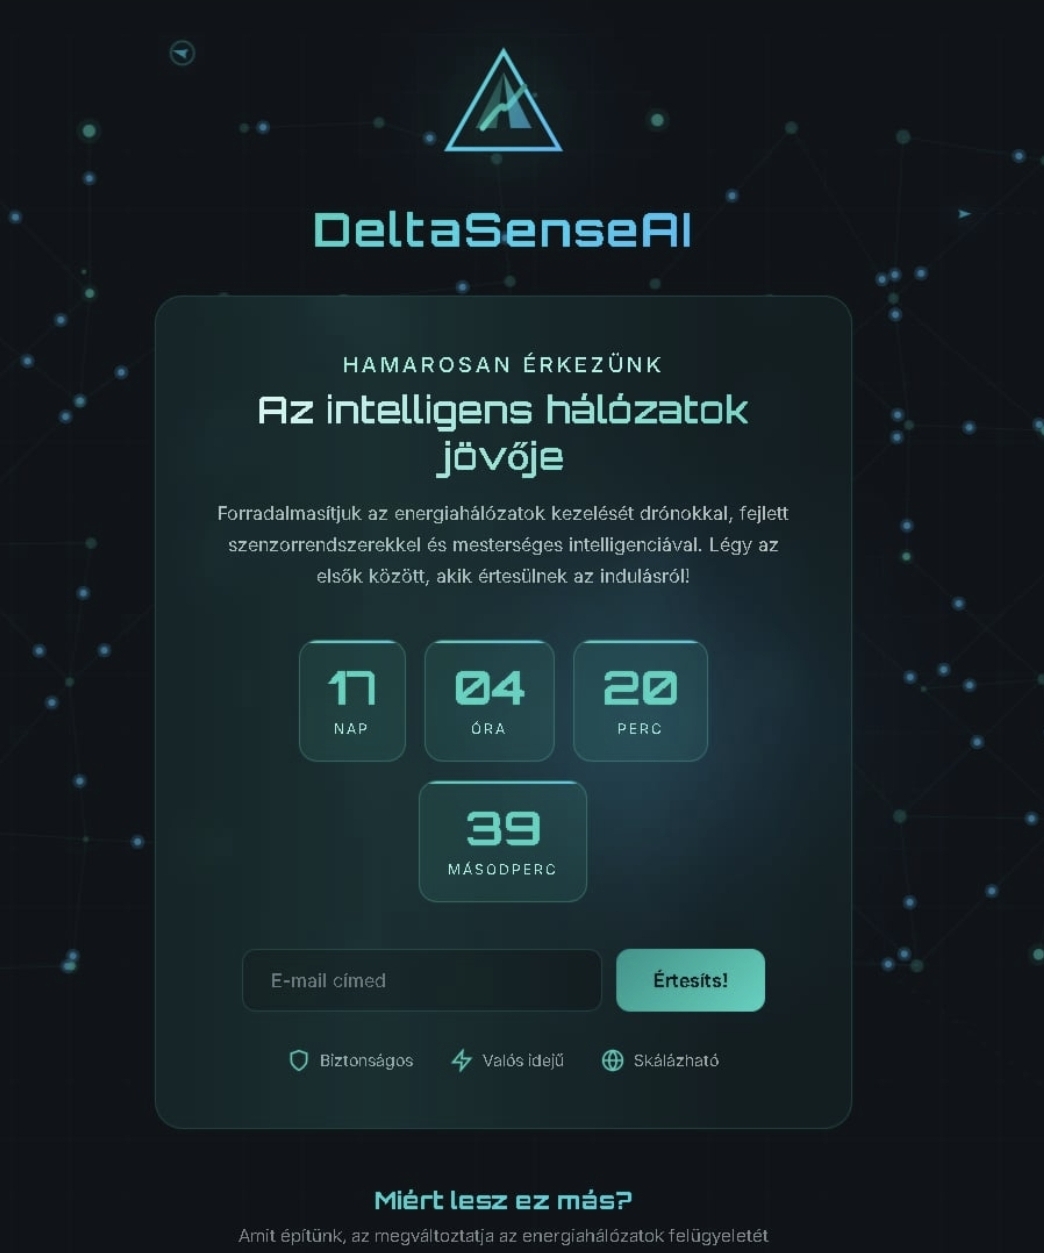This screenshot has height=1253, width=1044.
Task: Click the shield icon beside Biztonságos
Action: click(298, 1061)
